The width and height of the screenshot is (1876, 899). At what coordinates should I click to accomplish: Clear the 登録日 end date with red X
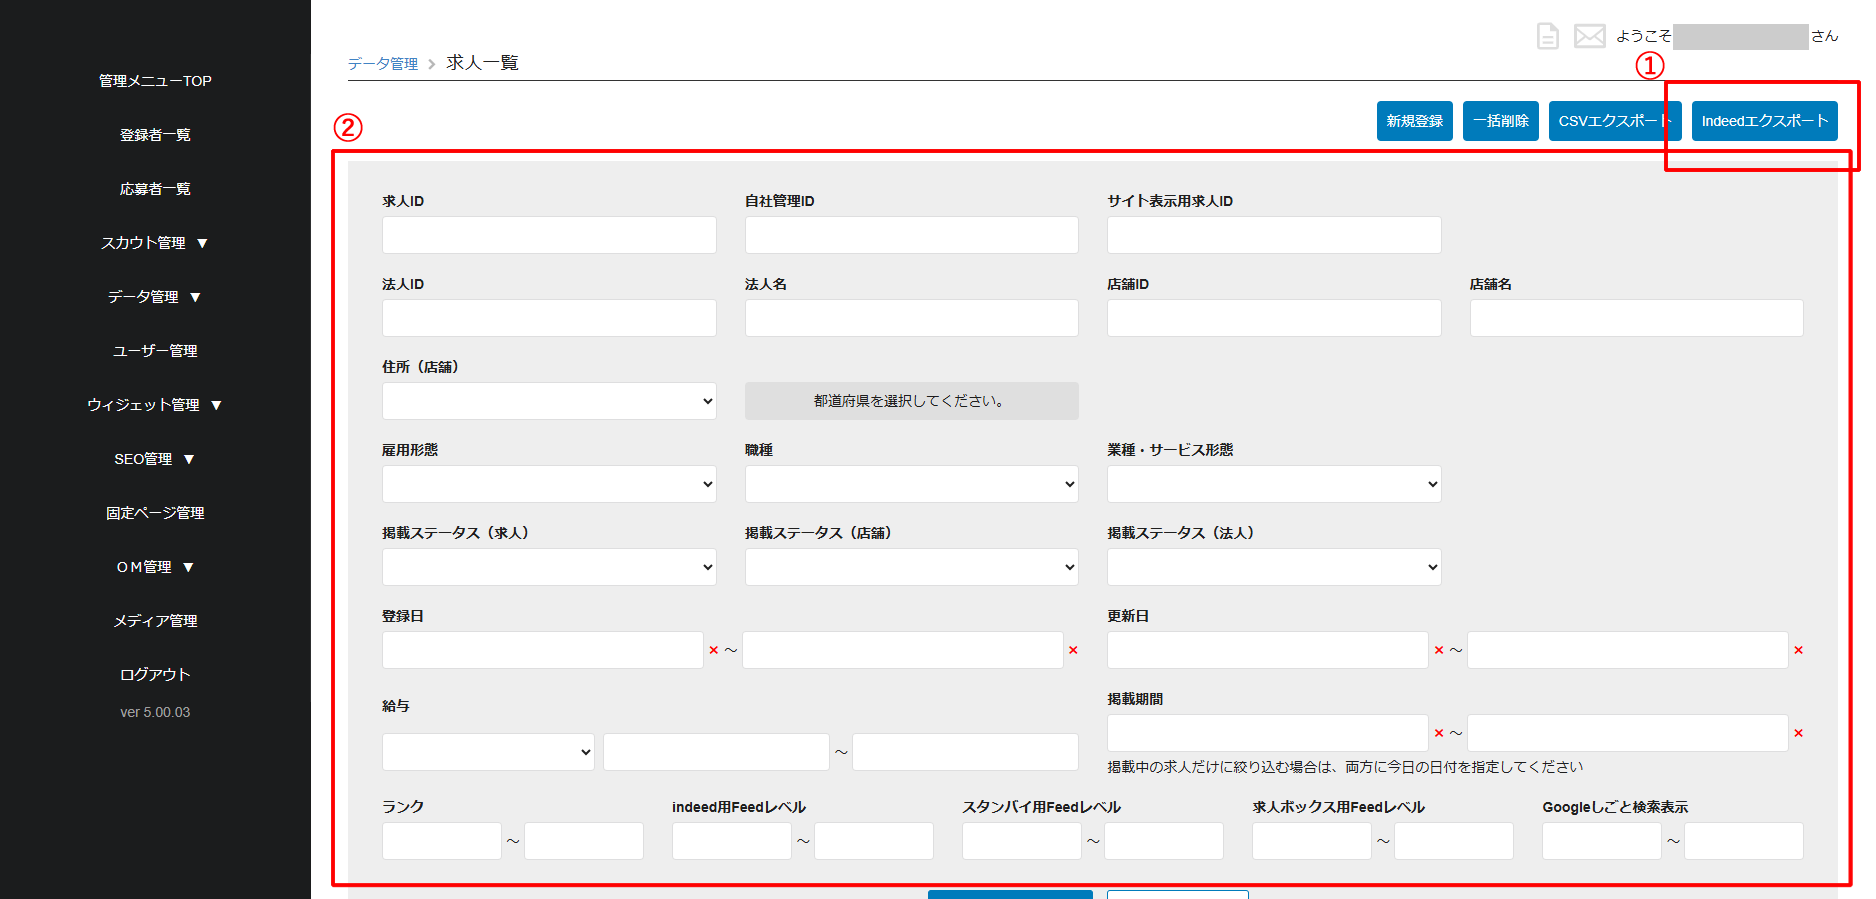click(1073, 650)
